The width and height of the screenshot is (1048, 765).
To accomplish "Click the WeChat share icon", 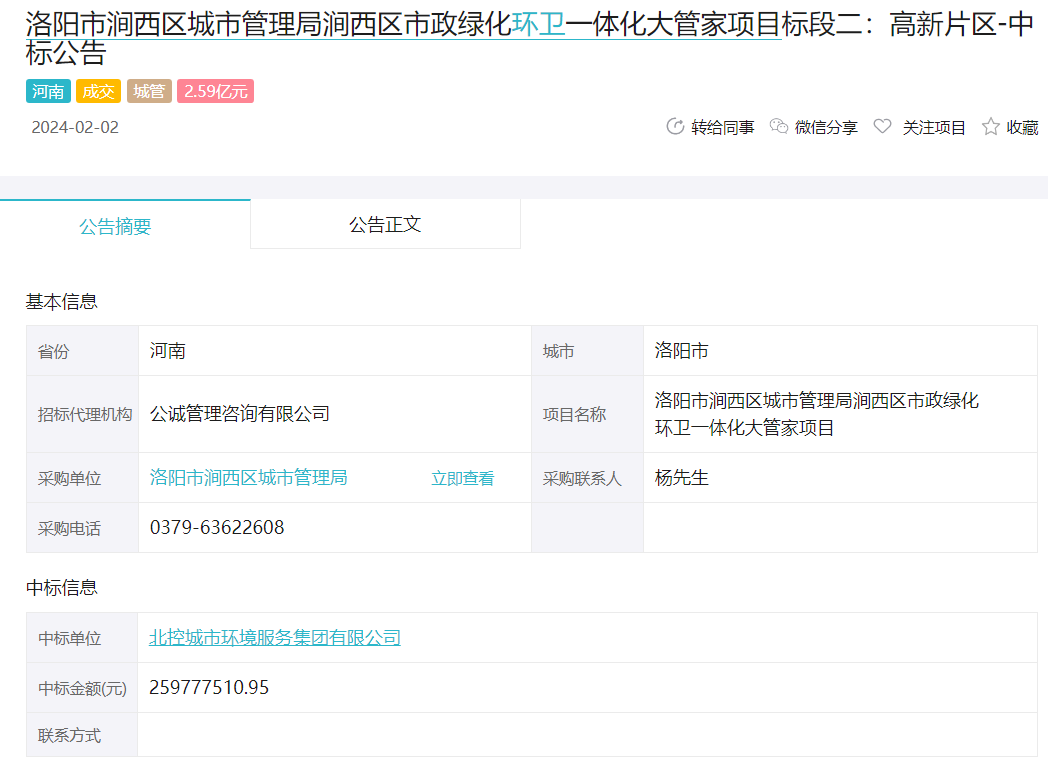I will [779, 126].
